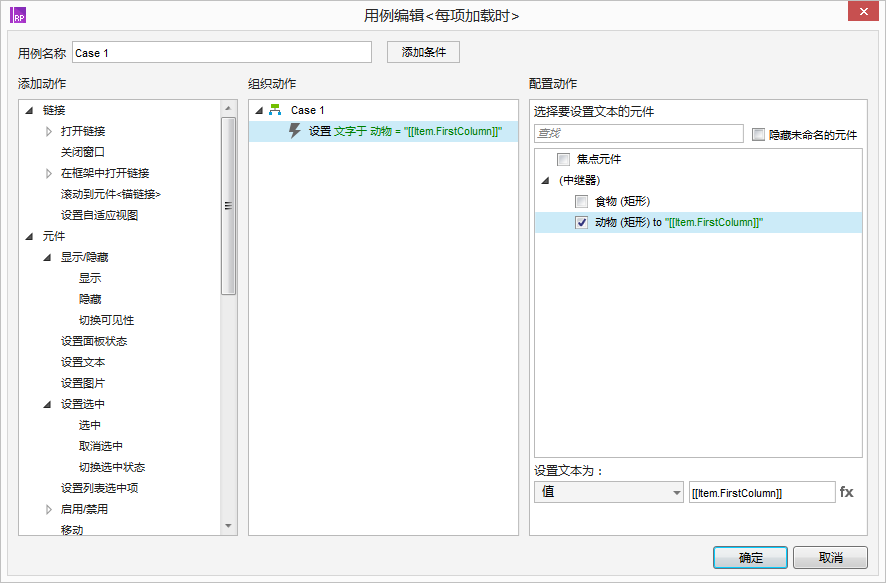The height and width of the screenshot is (583, 886).
Task: Select the 关闭窗口 action
Action: pos(82,152)
